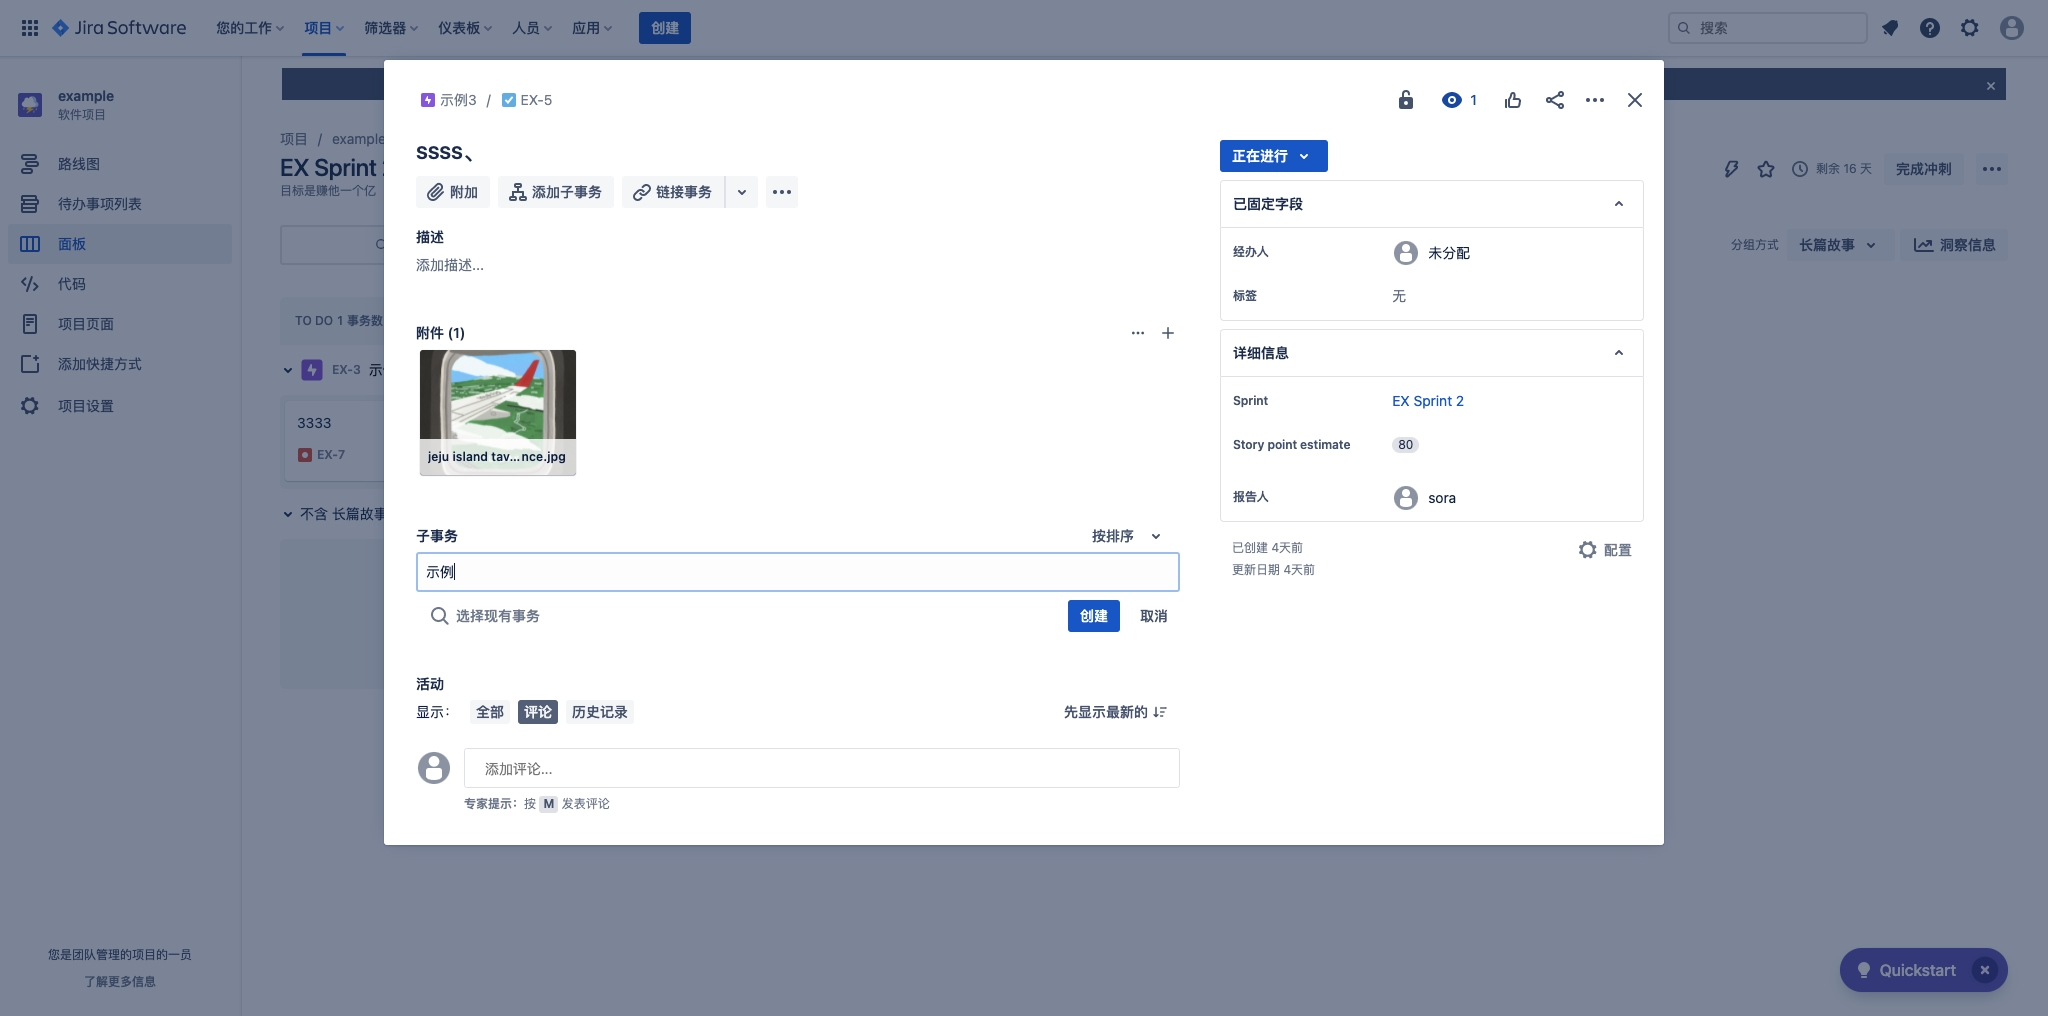Screen dimensions: 2048x1016
Task: Open 项目设置 in sidebar
Action: point(120,406)
